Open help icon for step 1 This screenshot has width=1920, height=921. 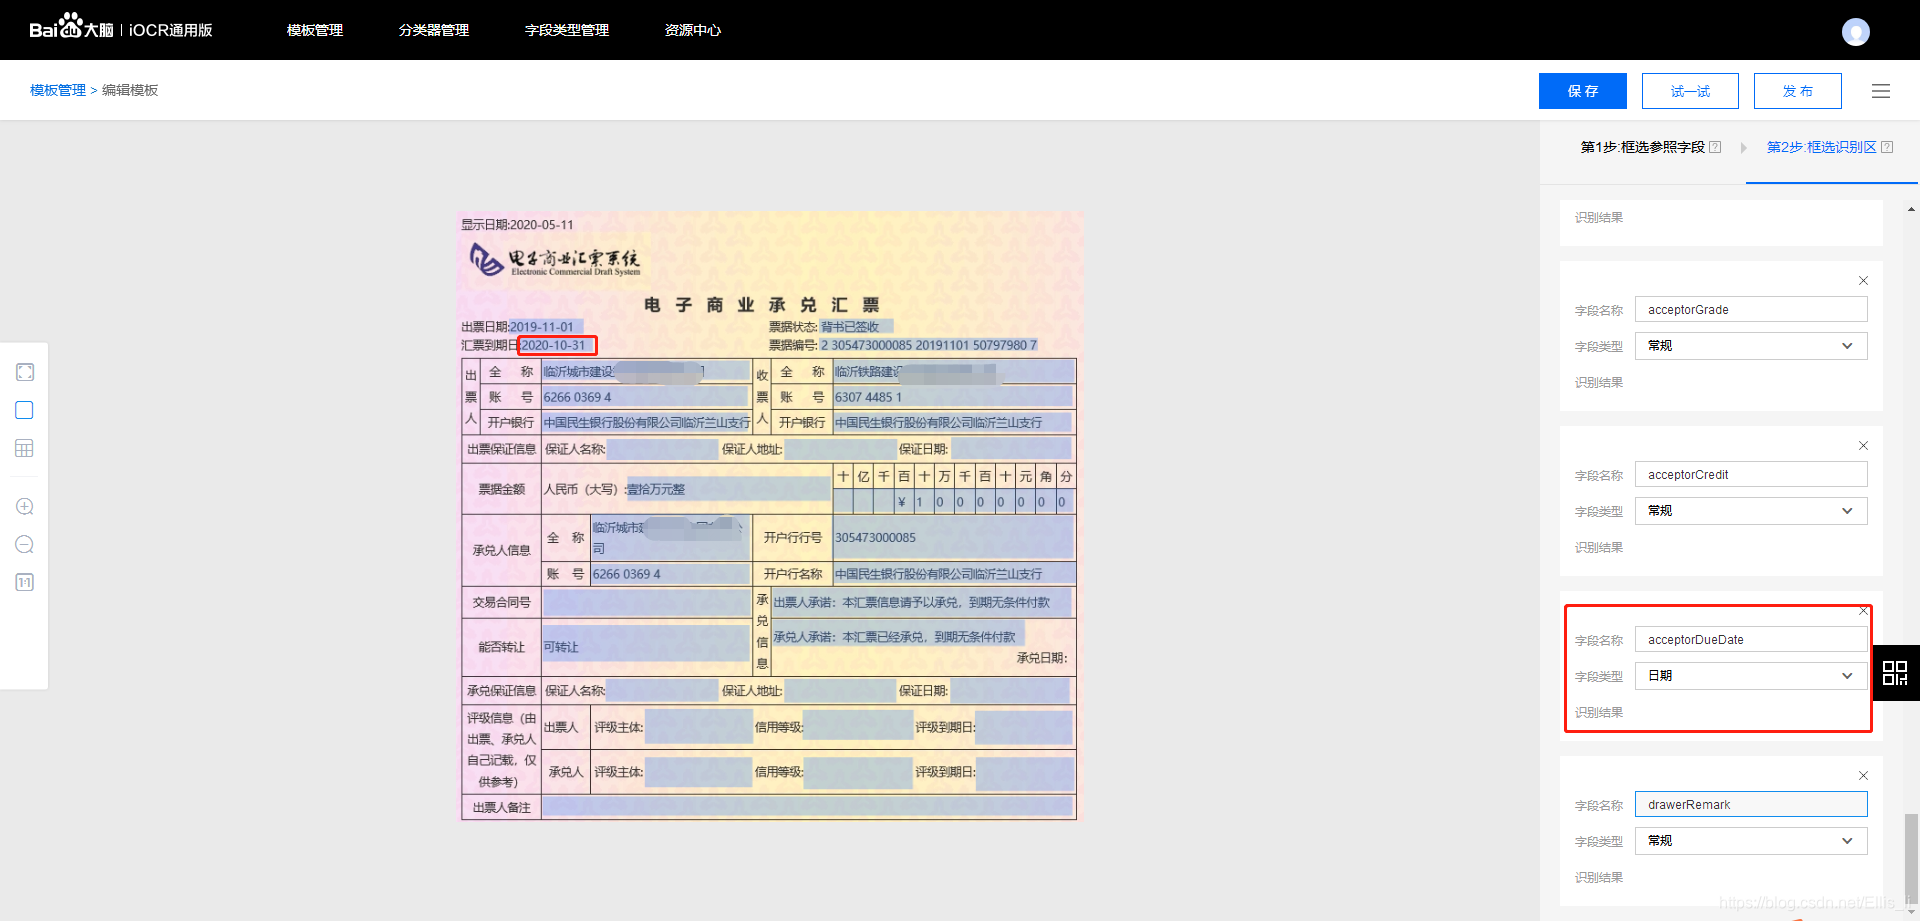click(1715, 147)
